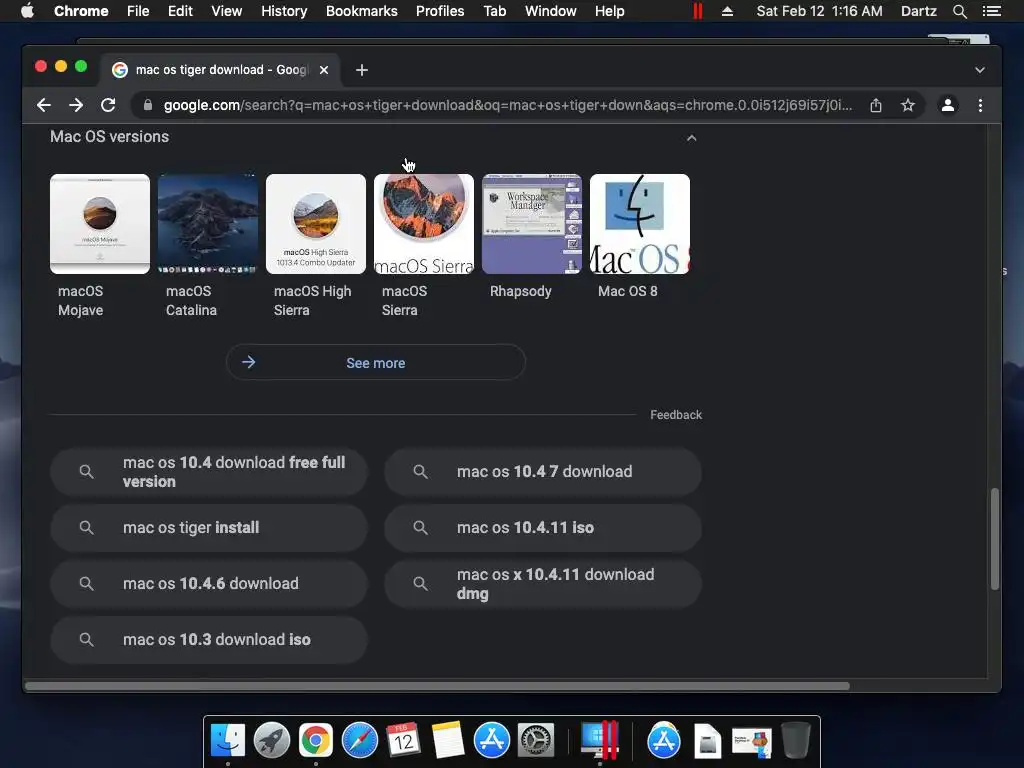Click the Google favicon on the tab
This screenshot has width=1024, height=768.
click(120, 70)
